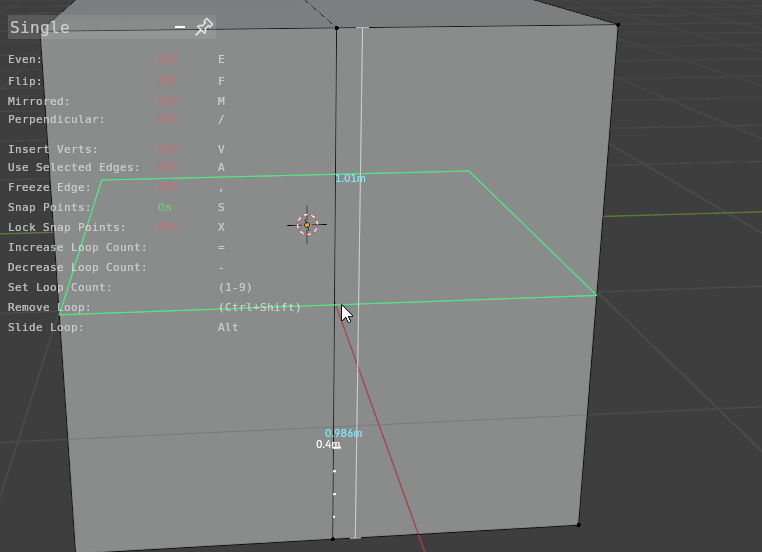
Task: Select the "Slide Loop:" label
Action: click(x=46, y=327)
